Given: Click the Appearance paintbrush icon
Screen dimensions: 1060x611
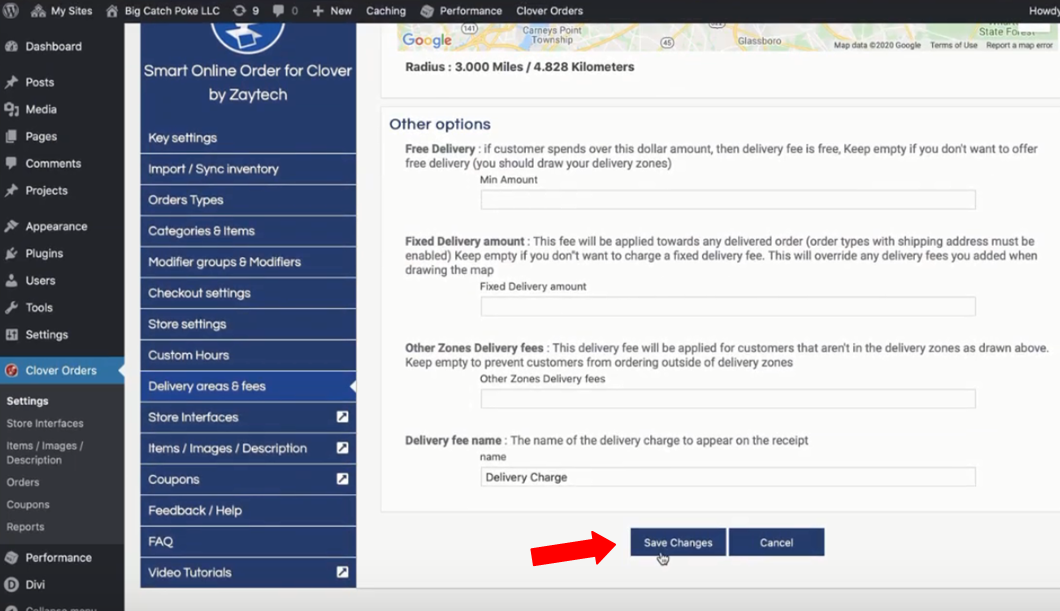Looking at the screenshot, I should coord(11,226).
